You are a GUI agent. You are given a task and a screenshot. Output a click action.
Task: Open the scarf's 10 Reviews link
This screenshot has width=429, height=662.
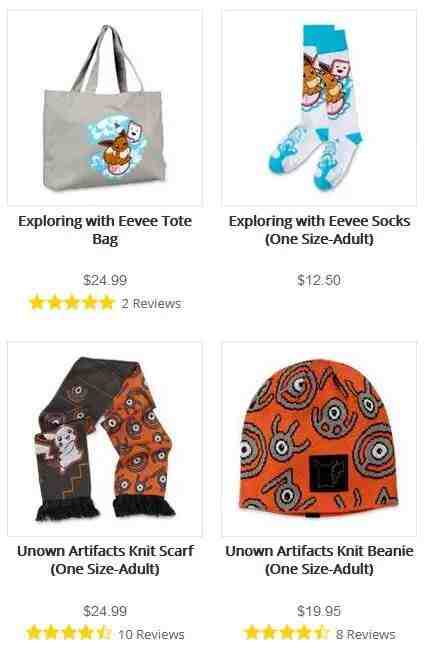pyautogui.click(x=151, y=634)
